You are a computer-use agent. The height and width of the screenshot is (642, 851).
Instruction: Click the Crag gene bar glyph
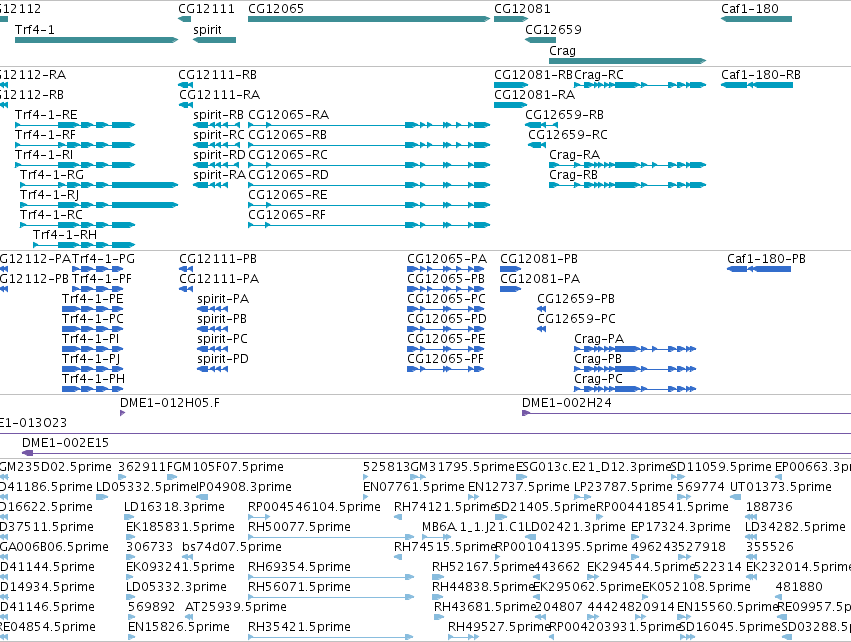click(x=627, y=61)
